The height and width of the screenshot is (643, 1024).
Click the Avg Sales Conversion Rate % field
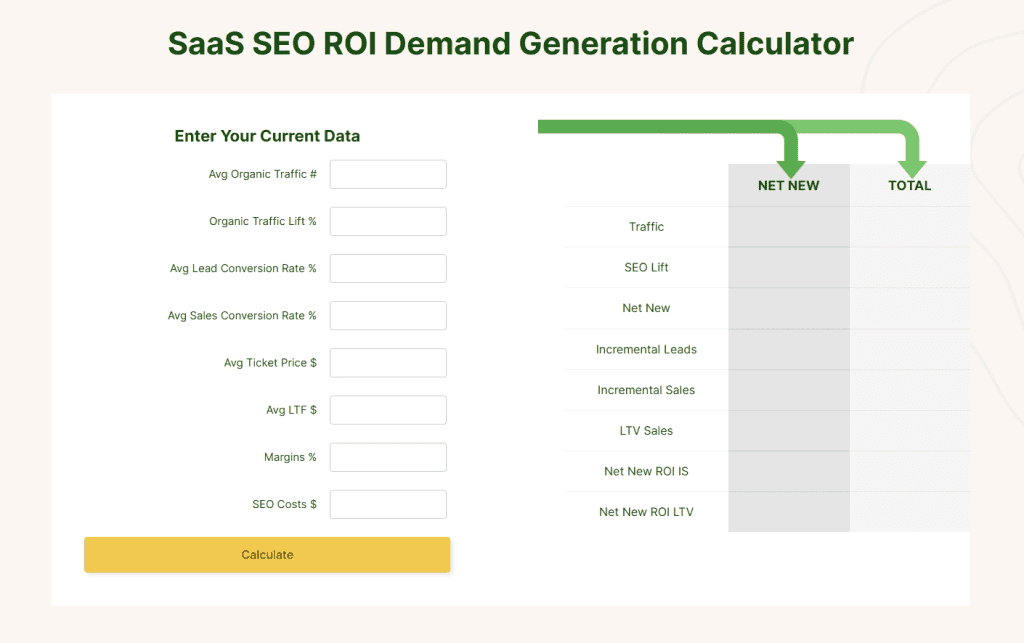(388, 315)
